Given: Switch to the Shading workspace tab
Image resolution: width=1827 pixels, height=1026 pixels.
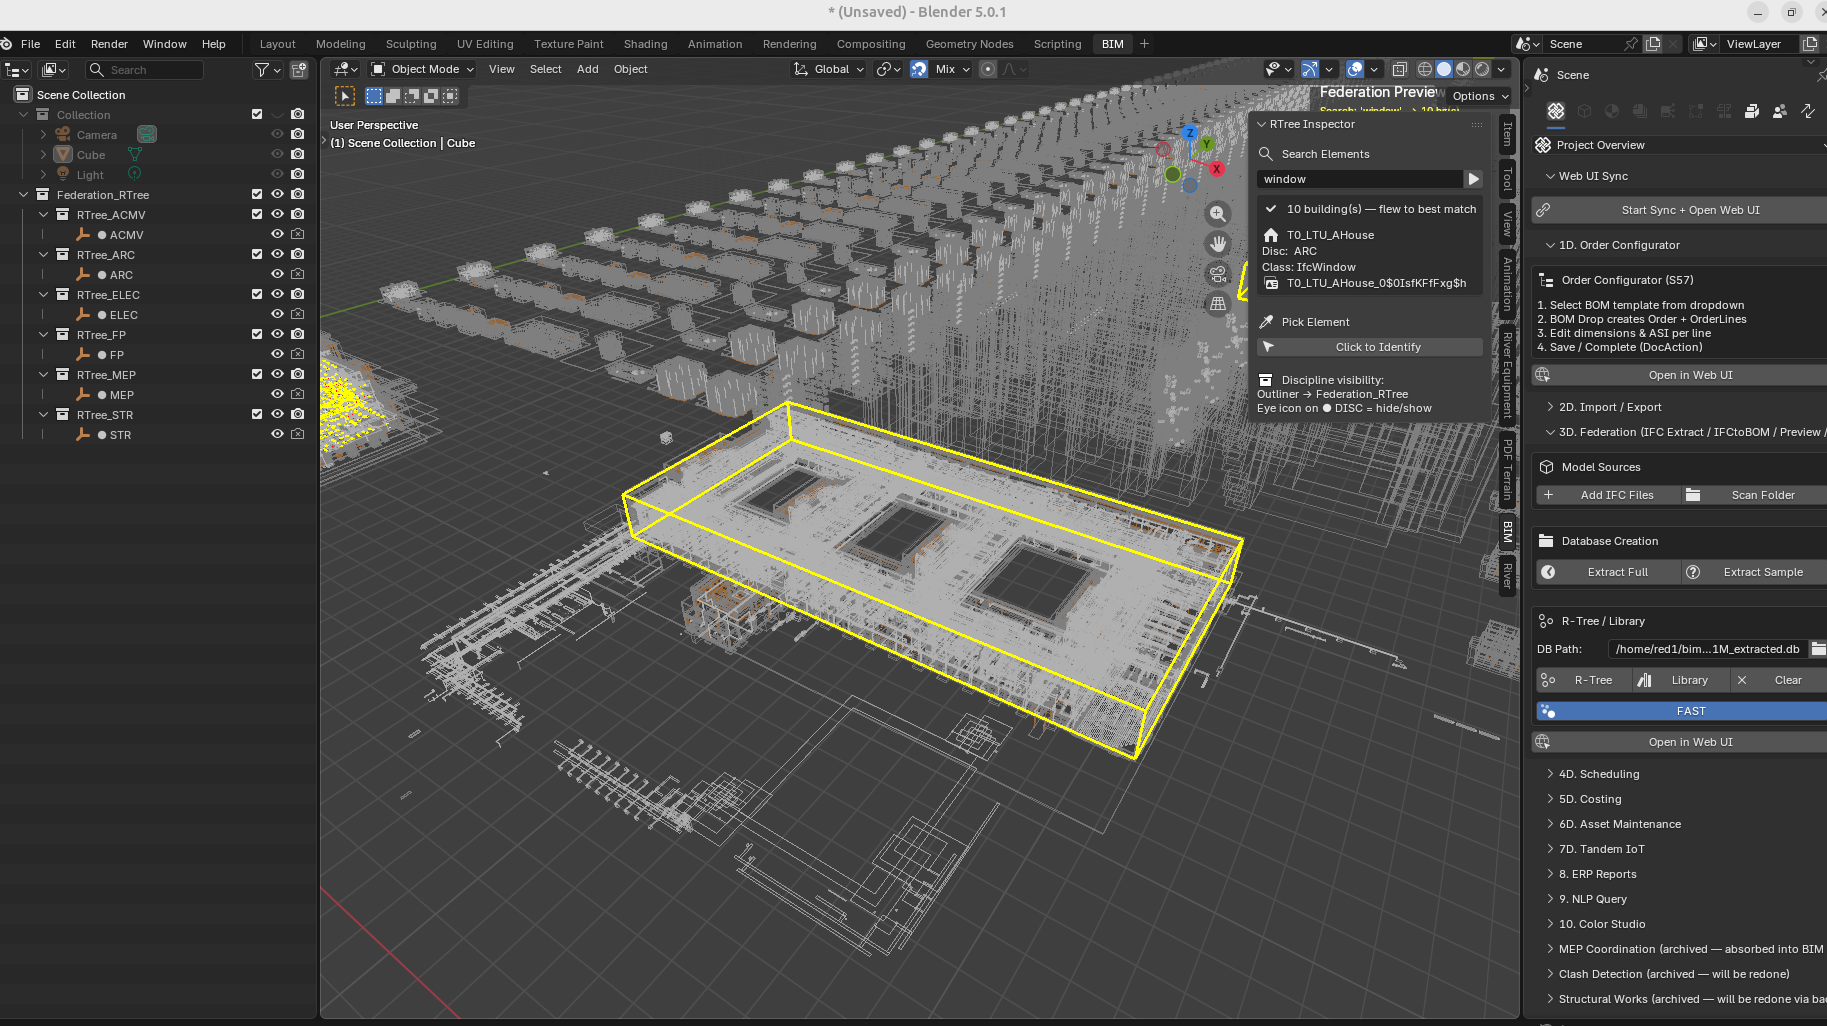Looking at the screenshot, I should 645,44.
